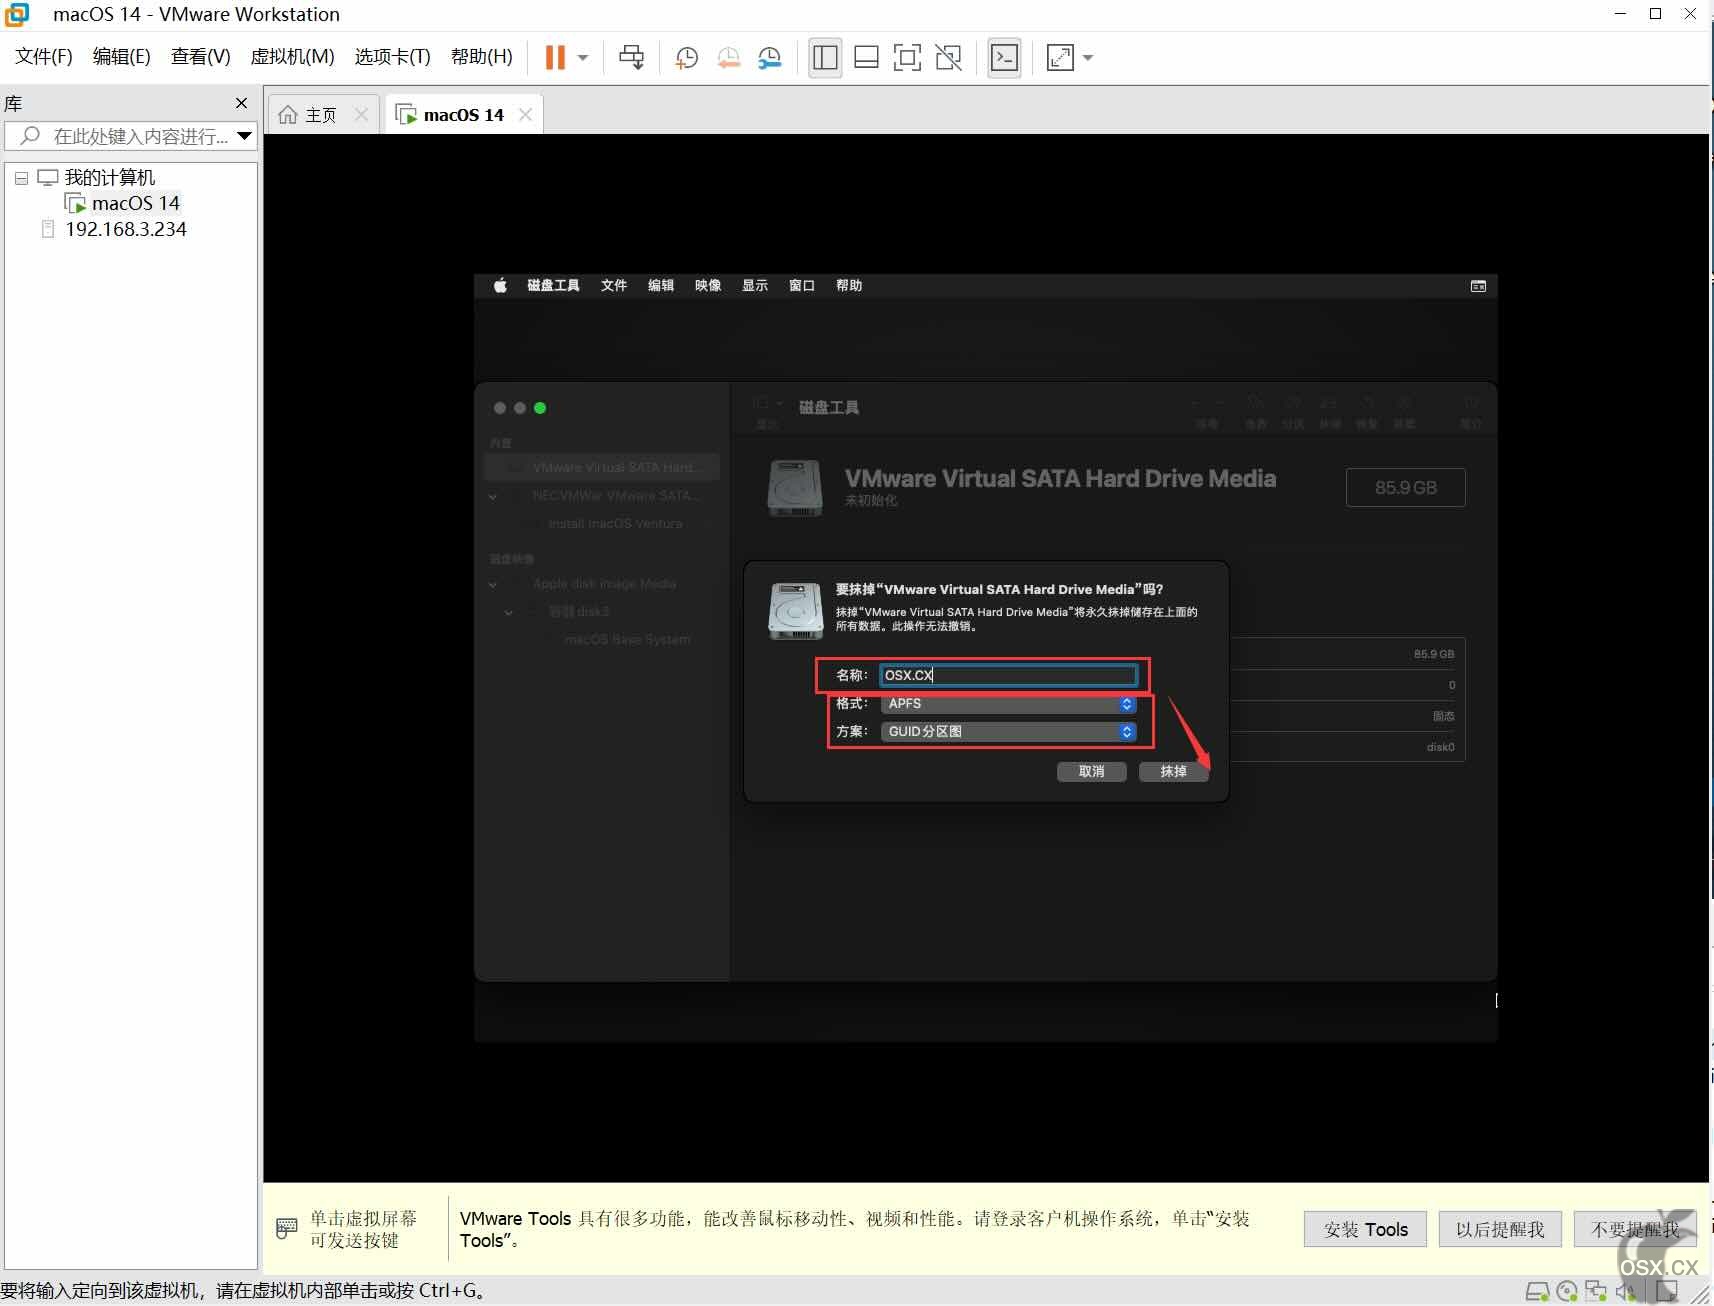Revert to the previous snapshot
The image size is (1714, 1306).
(x=728, y=57)
